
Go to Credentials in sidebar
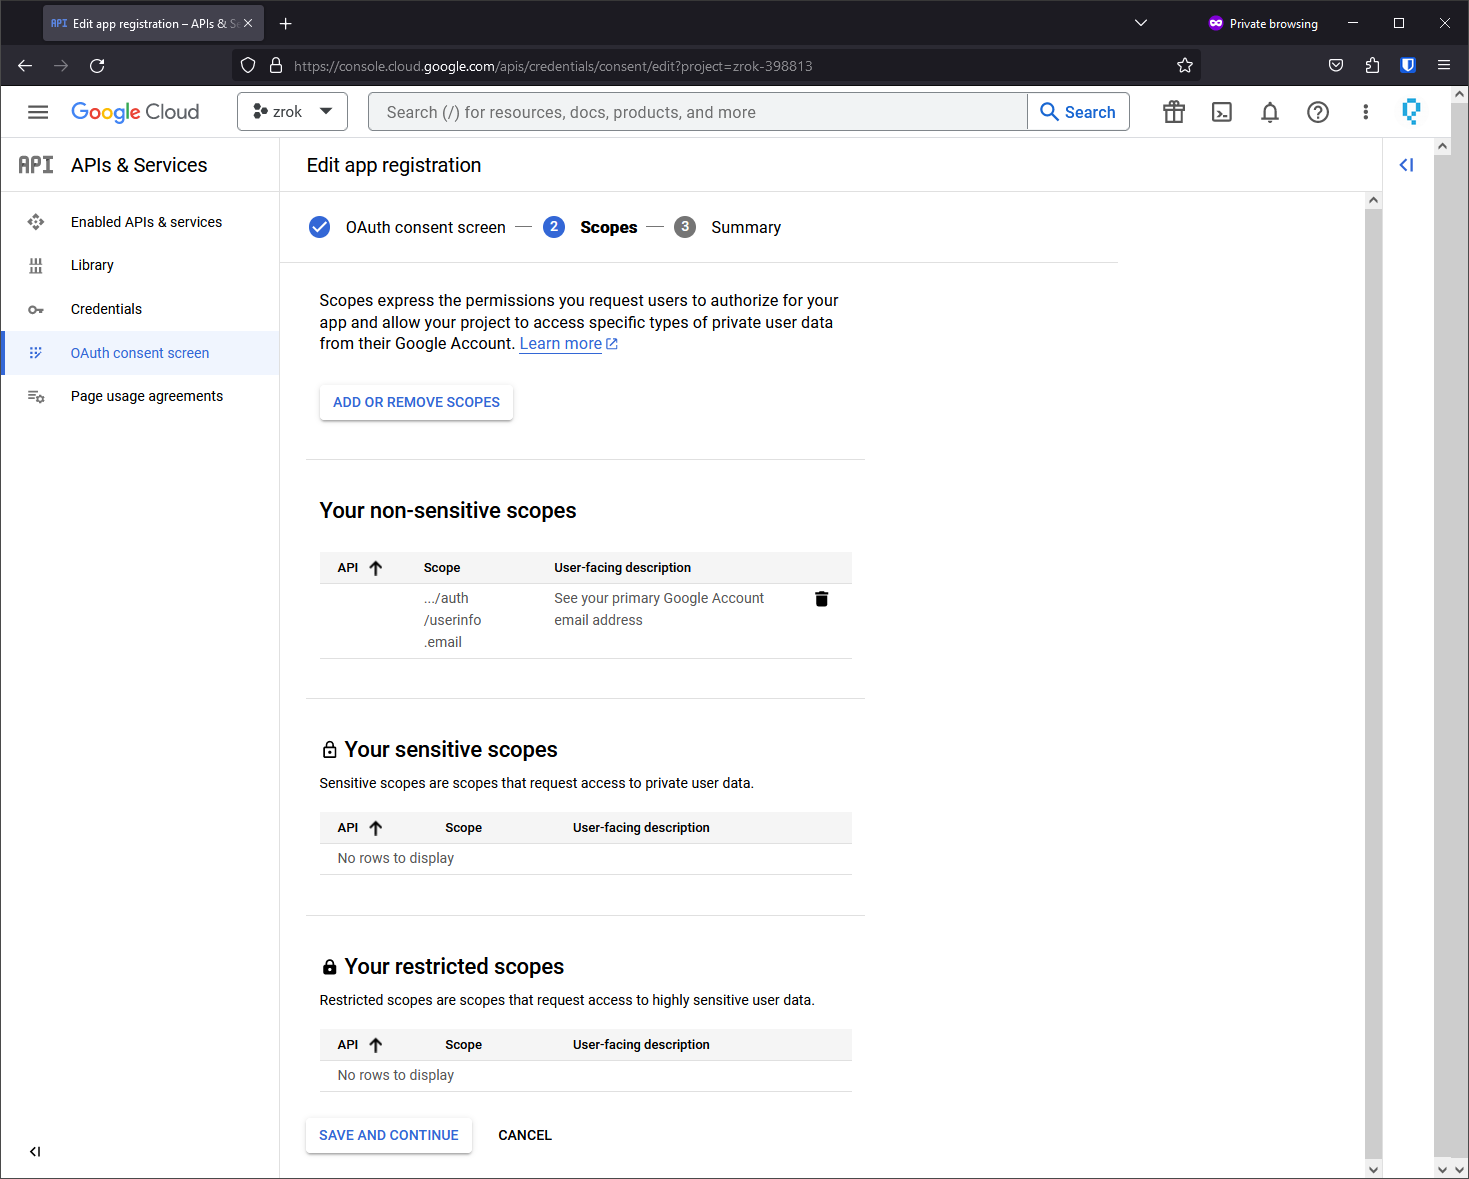coord(106,309)
